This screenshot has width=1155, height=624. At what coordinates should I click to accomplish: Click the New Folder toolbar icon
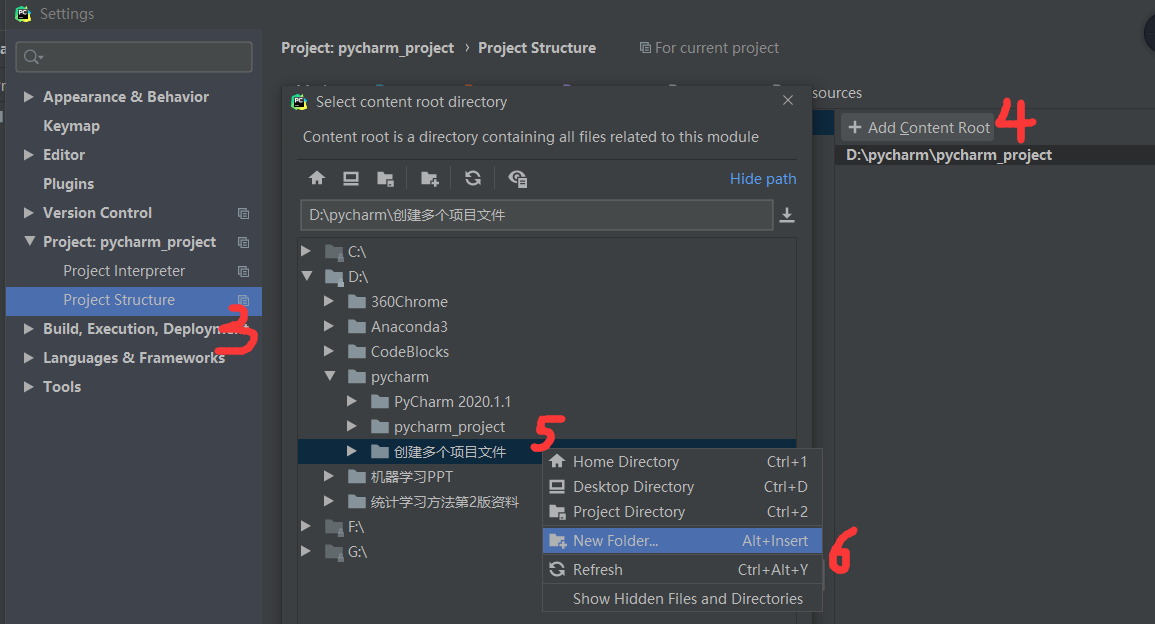click(x=429, y=178)
